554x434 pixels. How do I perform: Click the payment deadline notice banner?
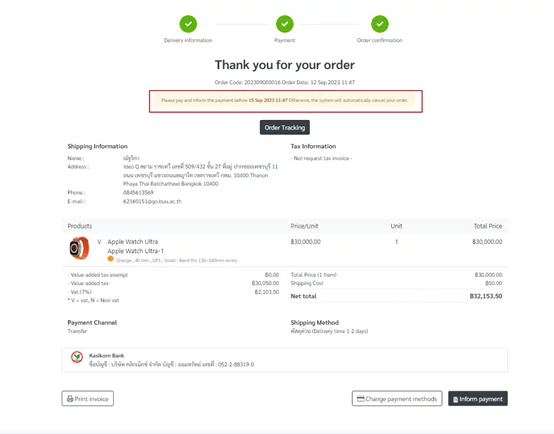285,101
